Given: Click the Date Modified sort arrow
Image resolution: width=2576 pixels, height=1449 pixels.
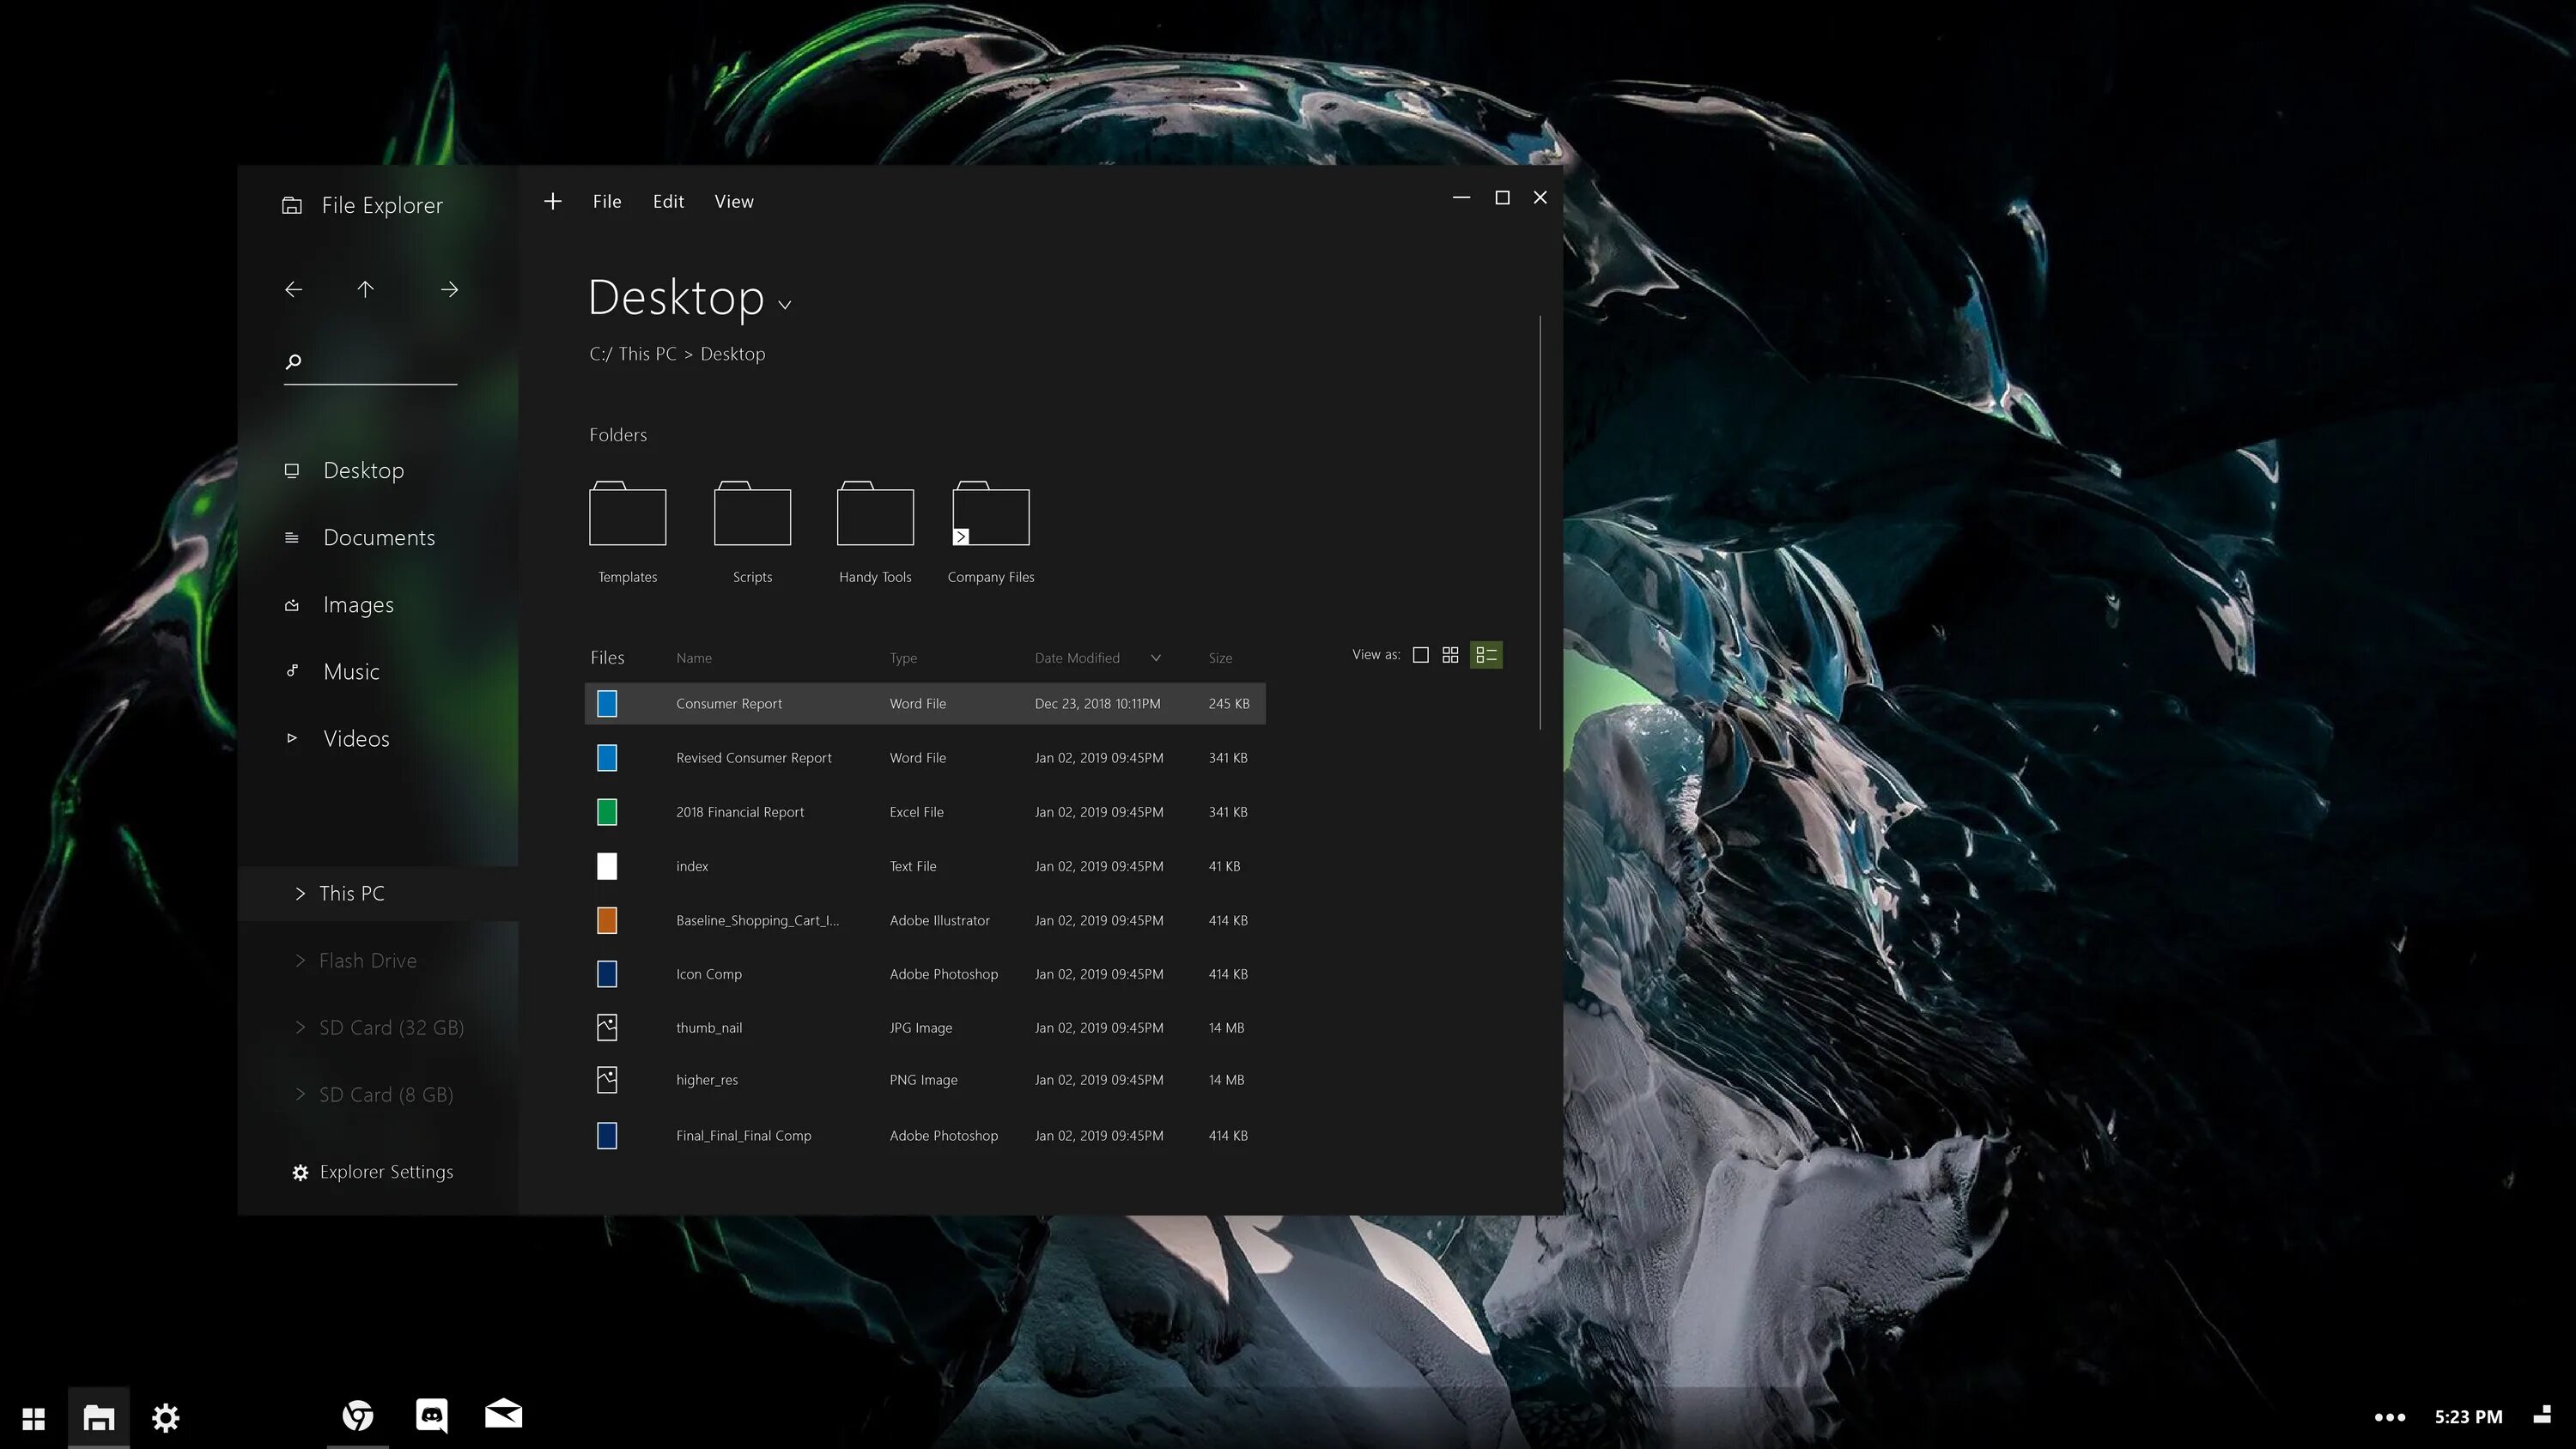Looking at the screenshot, I should pyautogui.click(x=1156, y=658).
